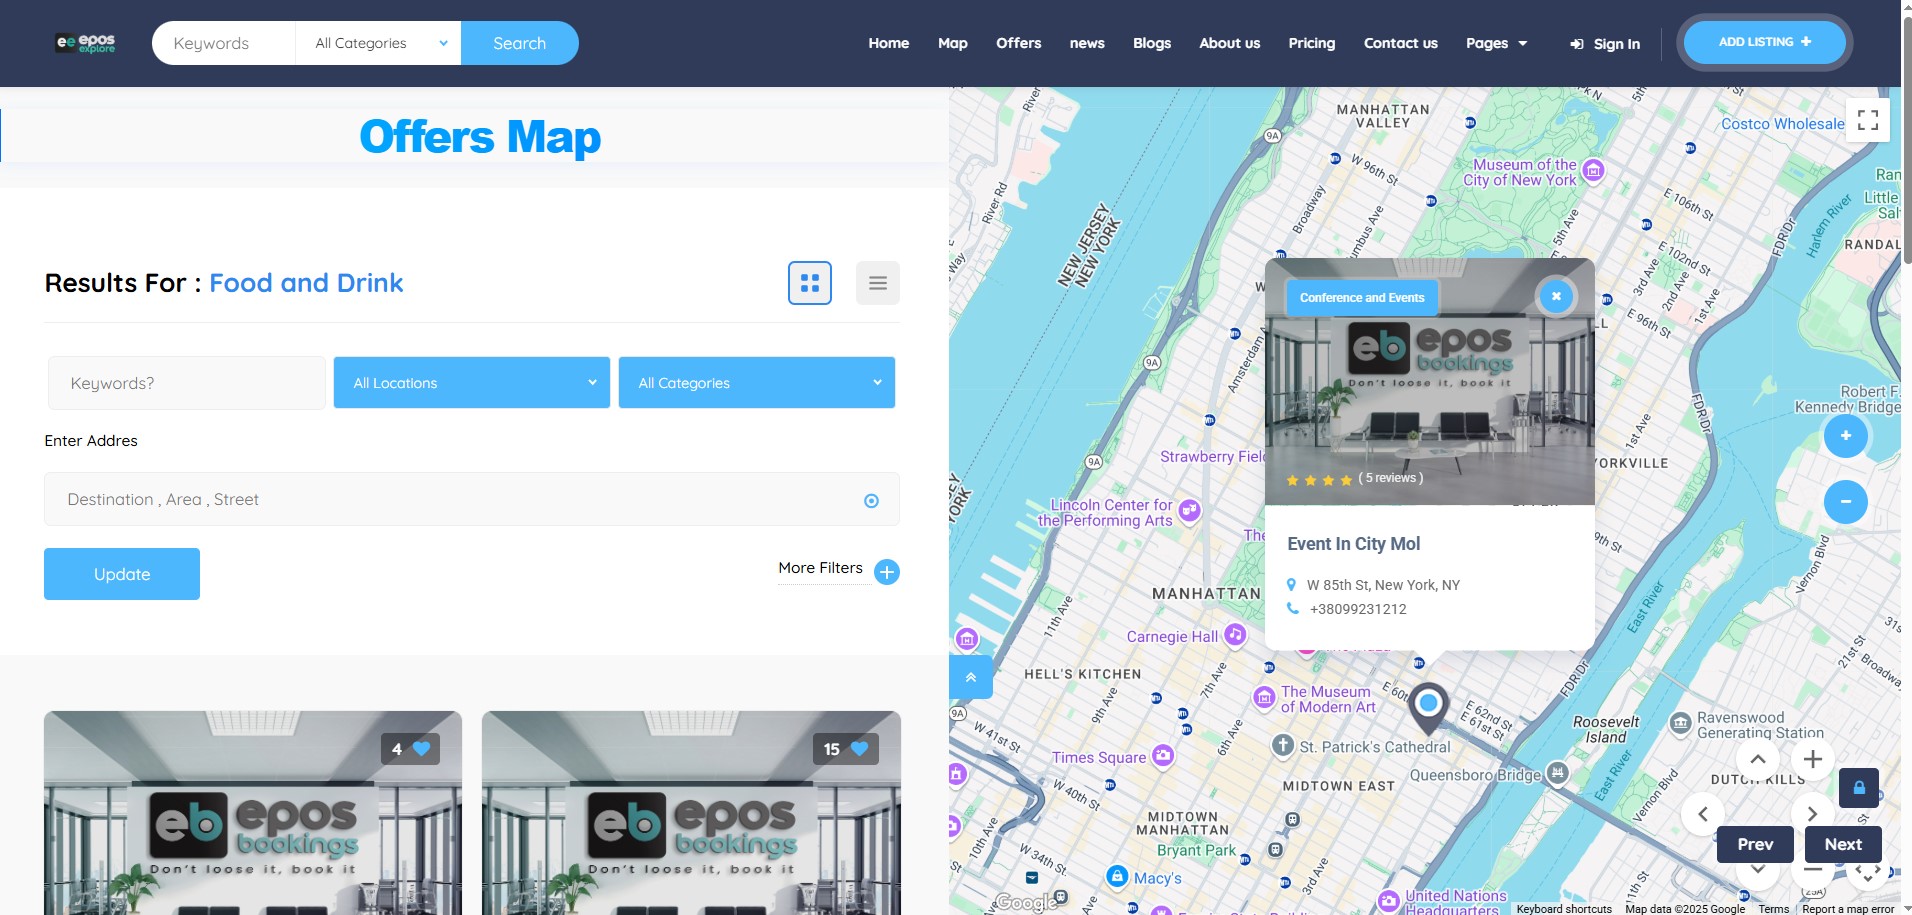The image size is (1912, 915).
Task: Switch to grid view layout
Action: 810,283
